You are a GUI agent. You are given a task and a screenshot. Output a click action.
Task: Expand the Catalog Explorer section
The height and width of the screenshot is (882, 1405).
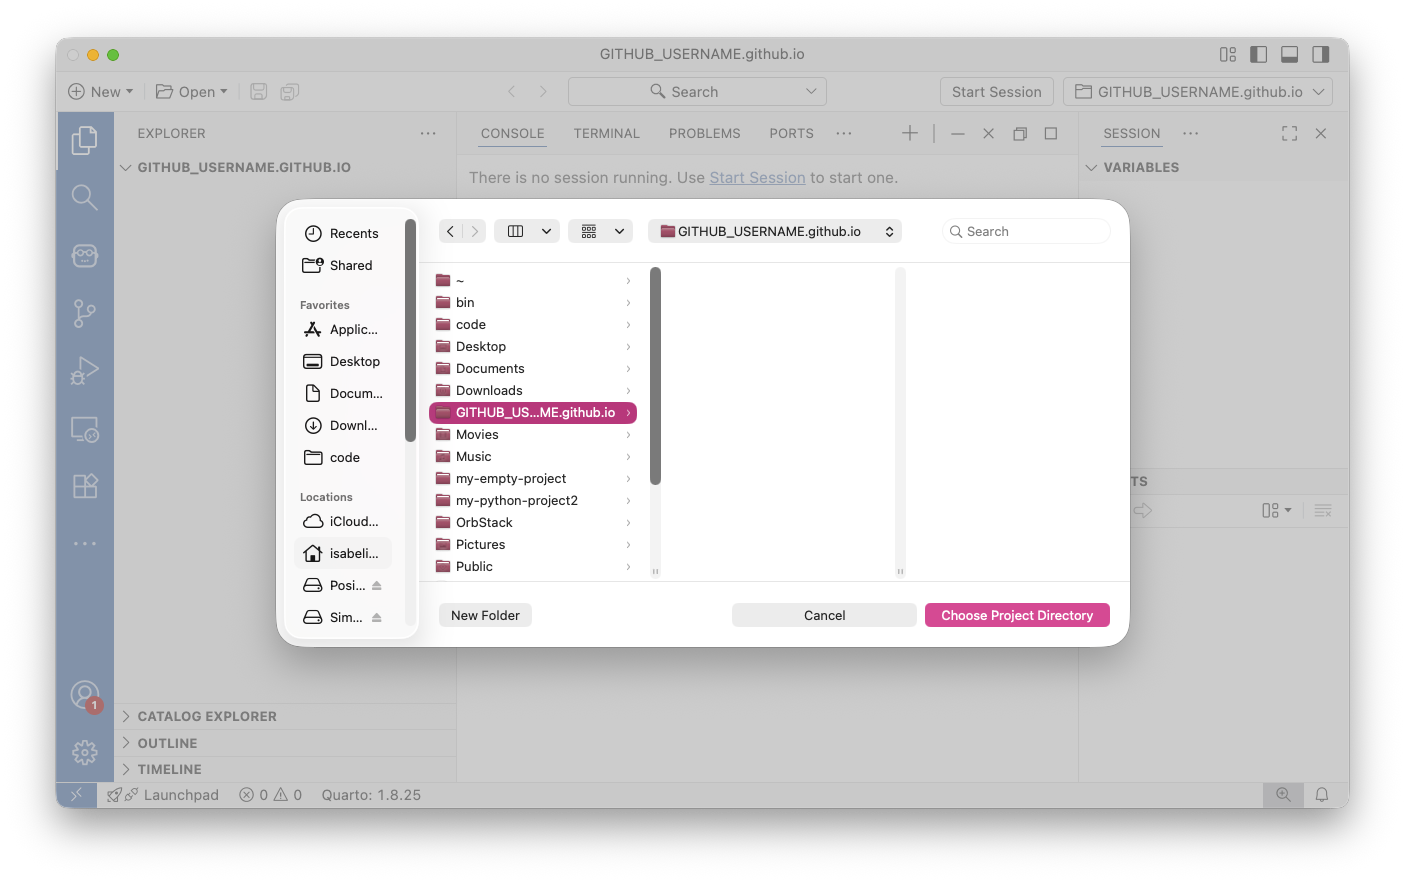pyautogui.click(x=207, y=717)
